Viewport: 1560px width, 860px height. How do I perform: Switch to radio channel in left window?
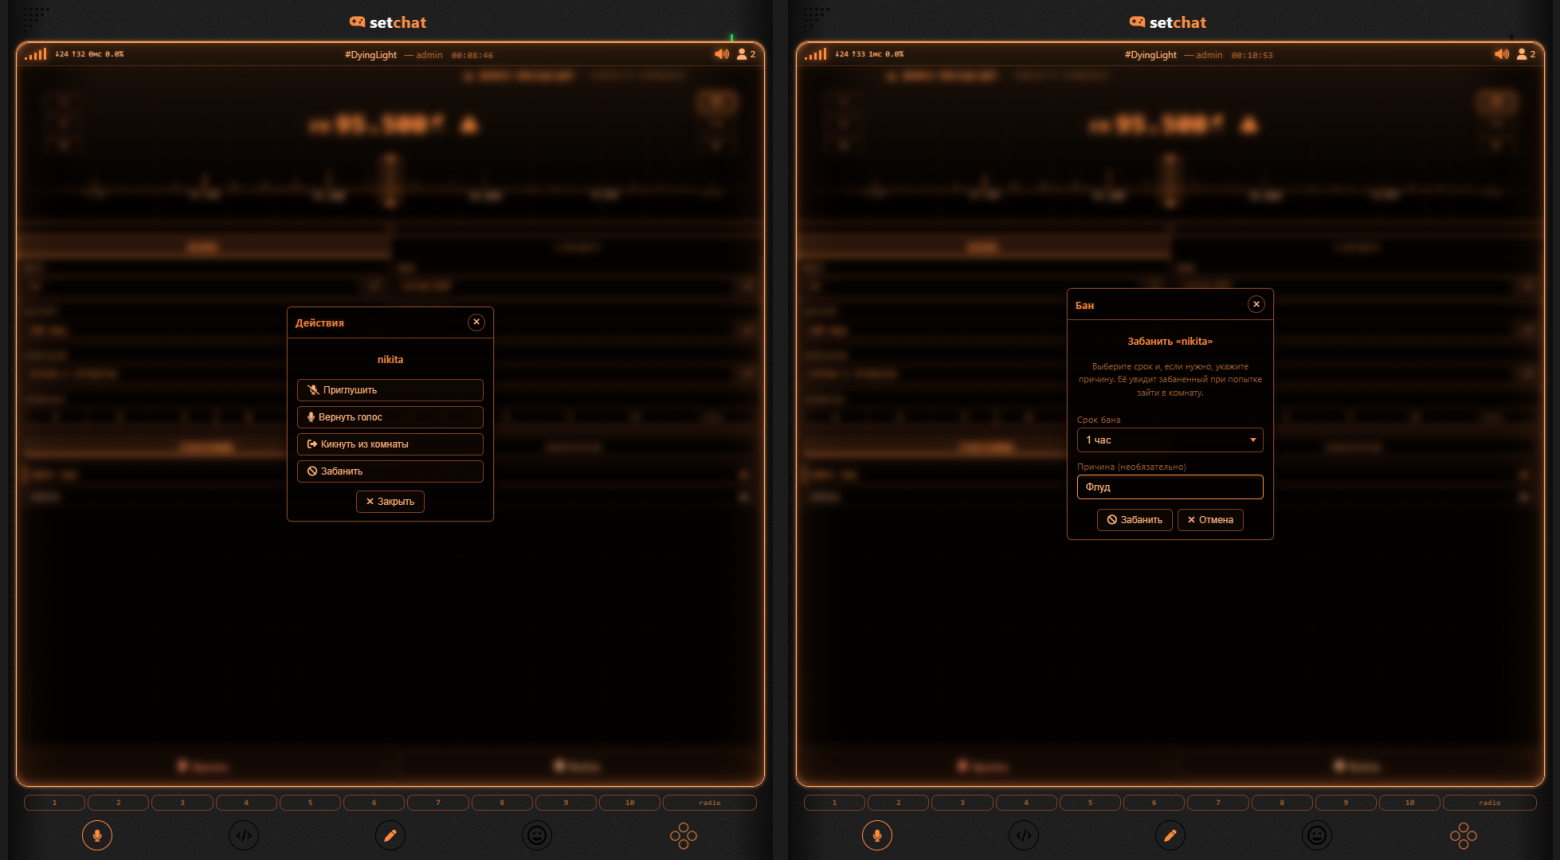click(710, 802)
